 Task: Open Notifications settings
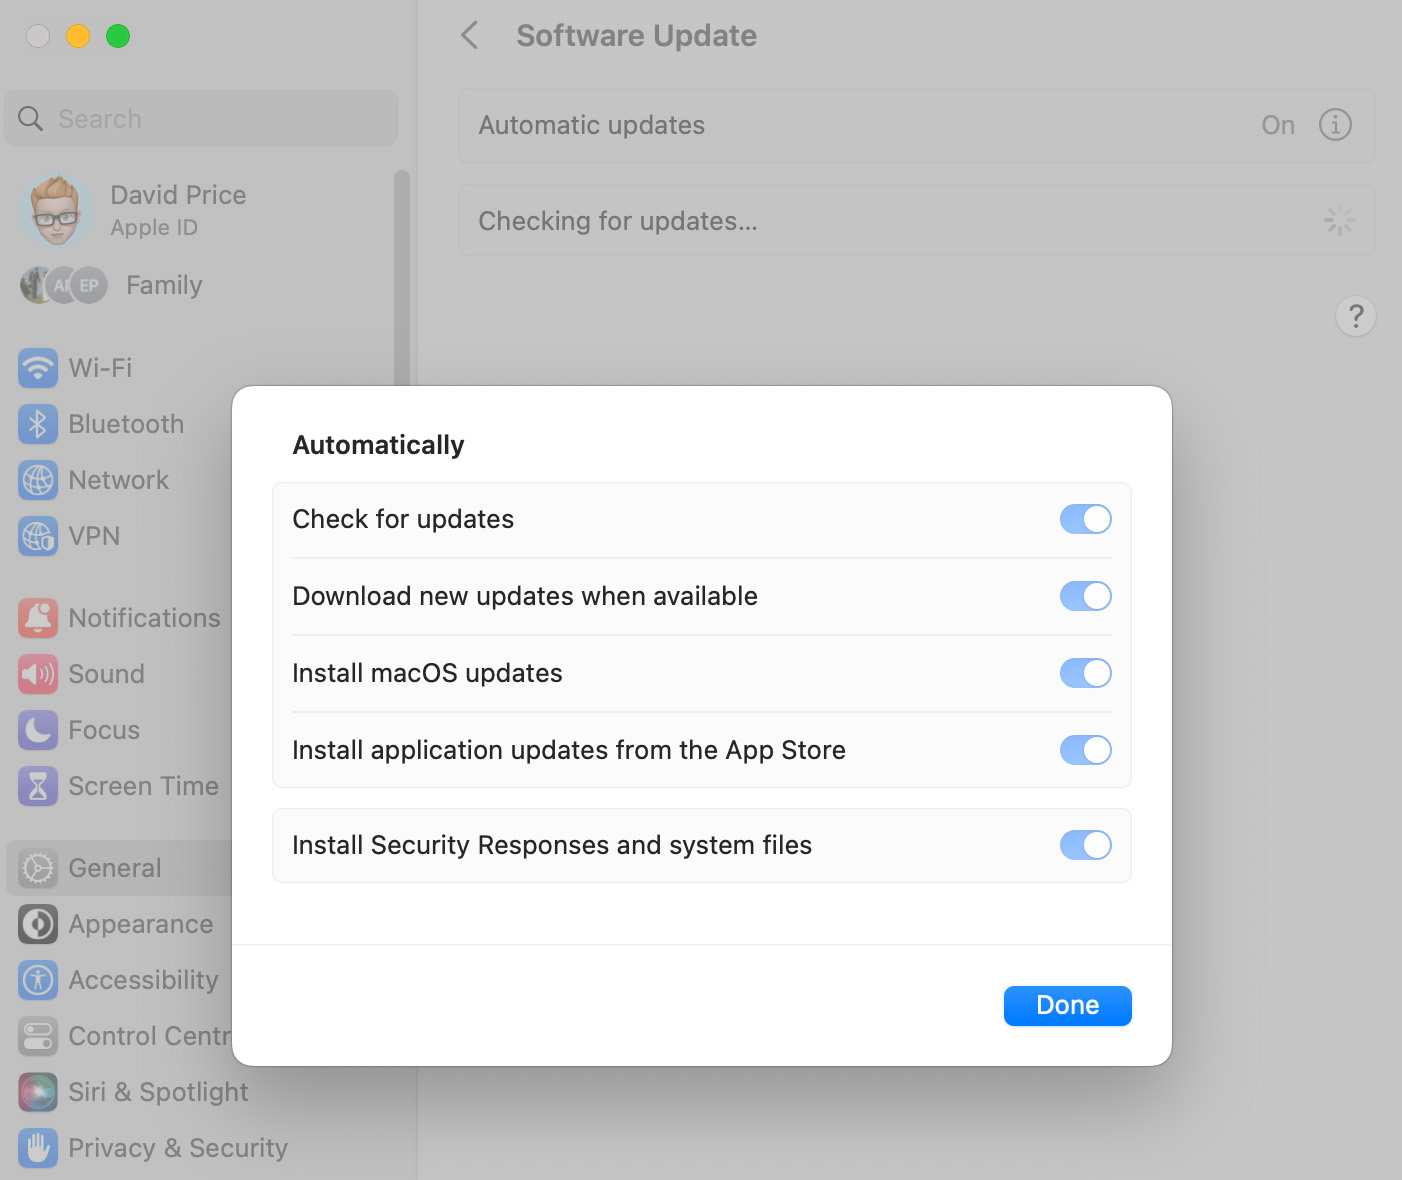[x=144, y=617]
